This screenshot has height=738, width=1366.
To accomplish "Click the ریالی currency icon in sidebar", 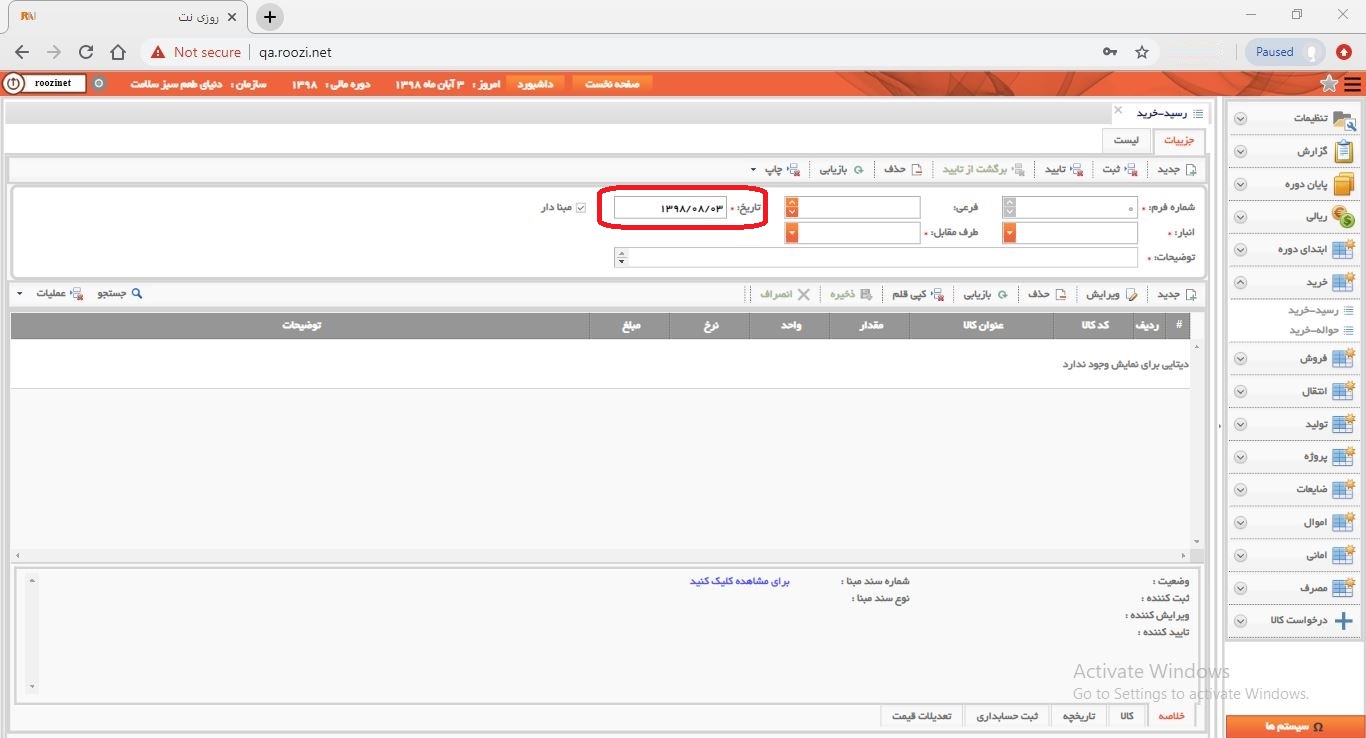I will 1344,217.
